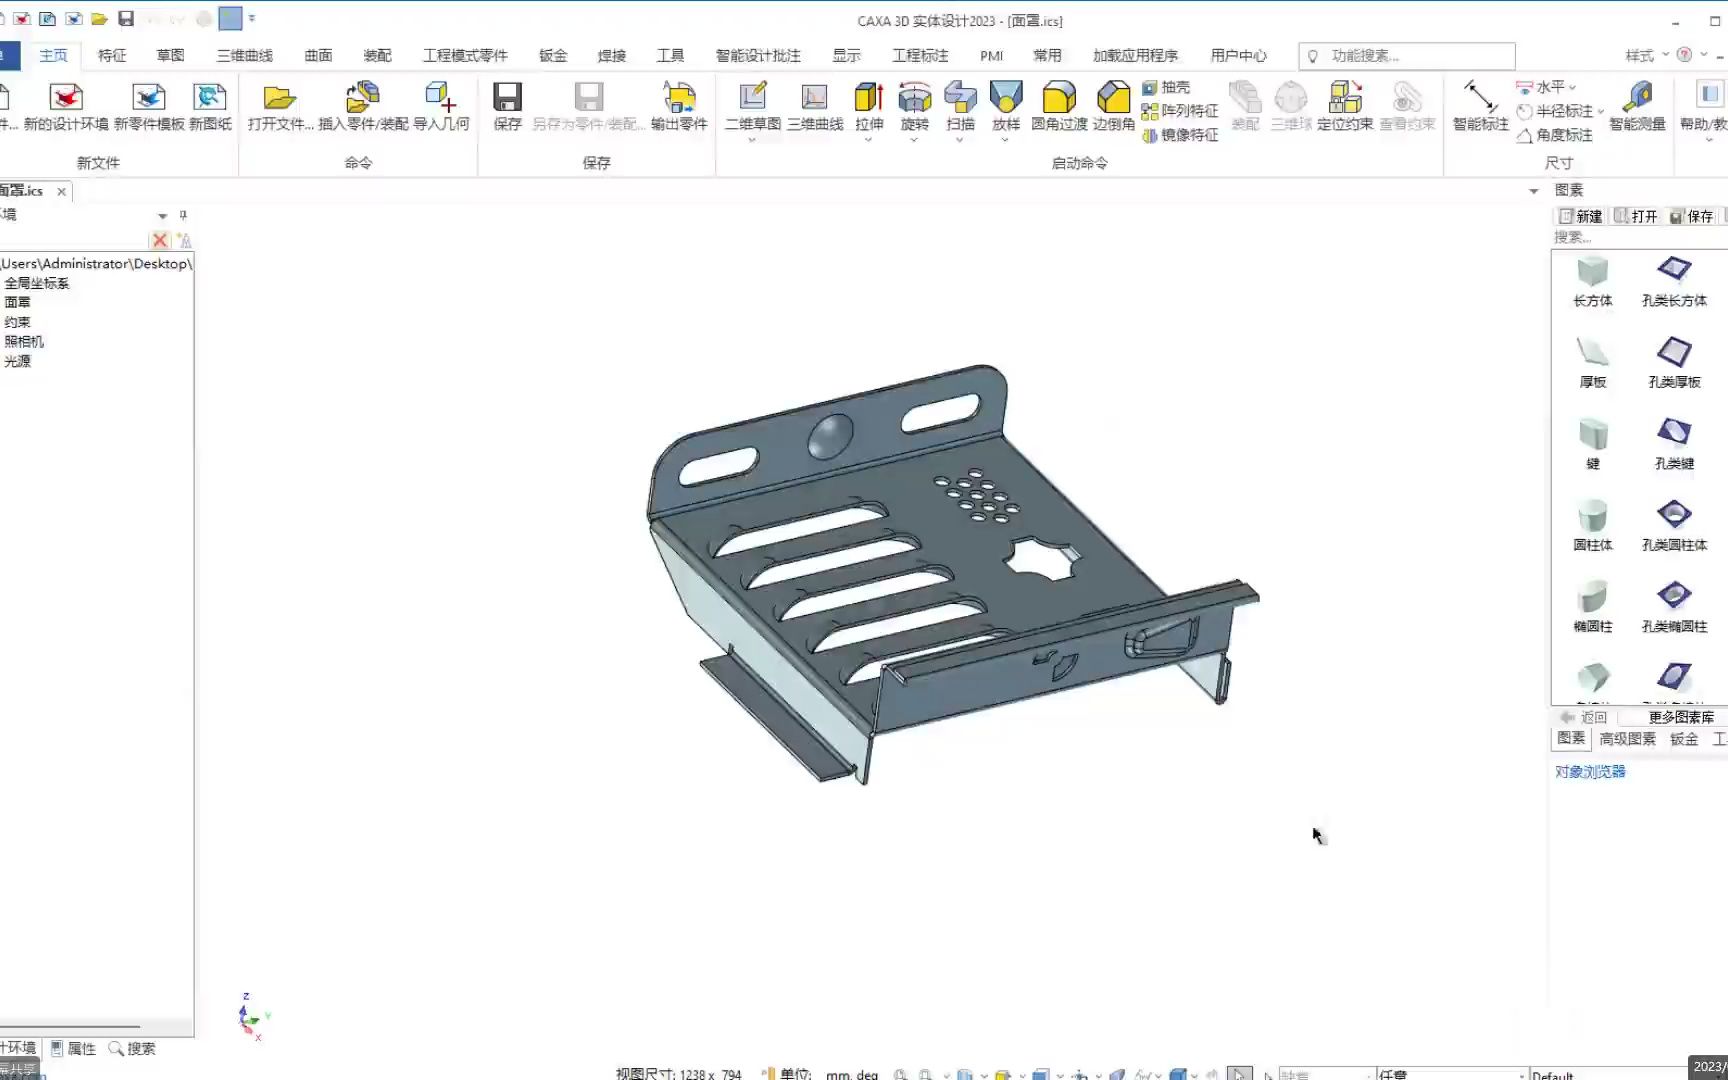Click the 旋转 revolve feature icon
Viewport: 1728px width, 1080px height.
914,107
